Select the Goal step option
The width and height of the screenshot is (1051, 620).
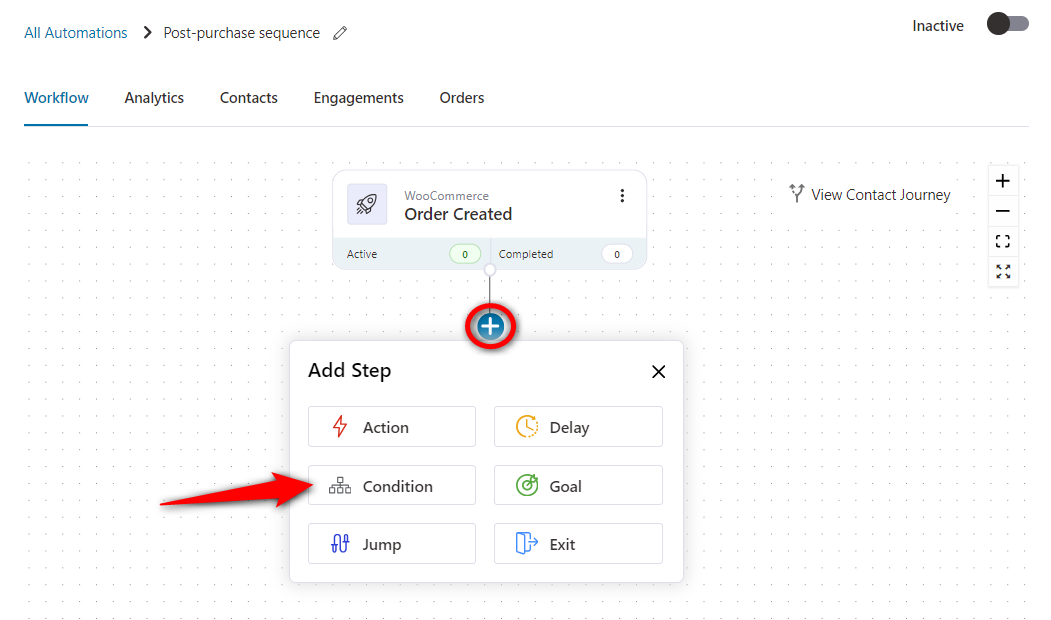click(x=577, y=486)
